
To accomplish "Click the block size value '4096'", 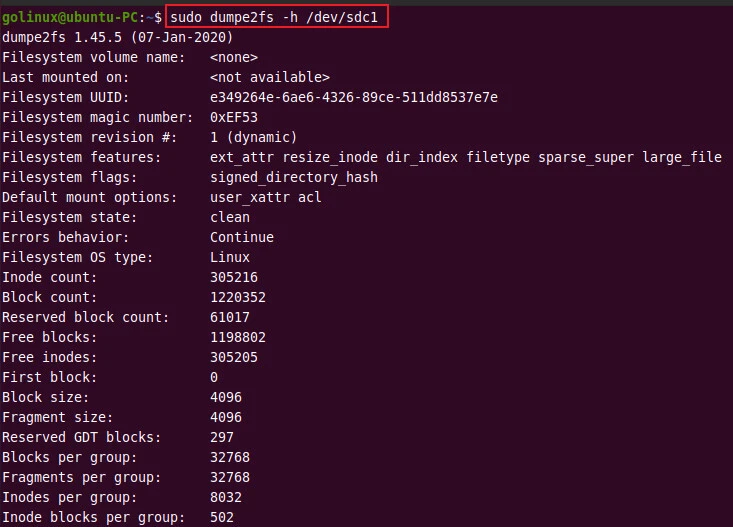I will 226,397.
